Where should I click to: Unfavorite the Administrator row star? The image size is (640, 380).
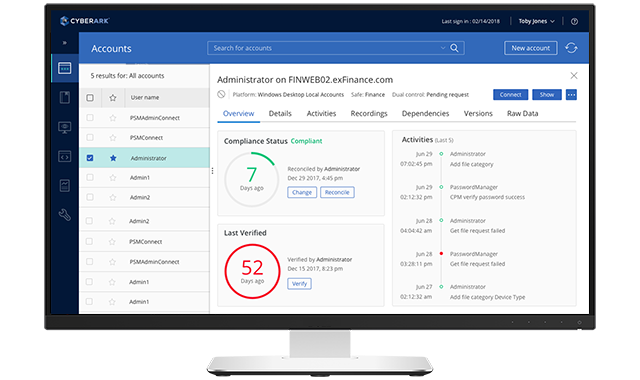click(x=113, y=158)
